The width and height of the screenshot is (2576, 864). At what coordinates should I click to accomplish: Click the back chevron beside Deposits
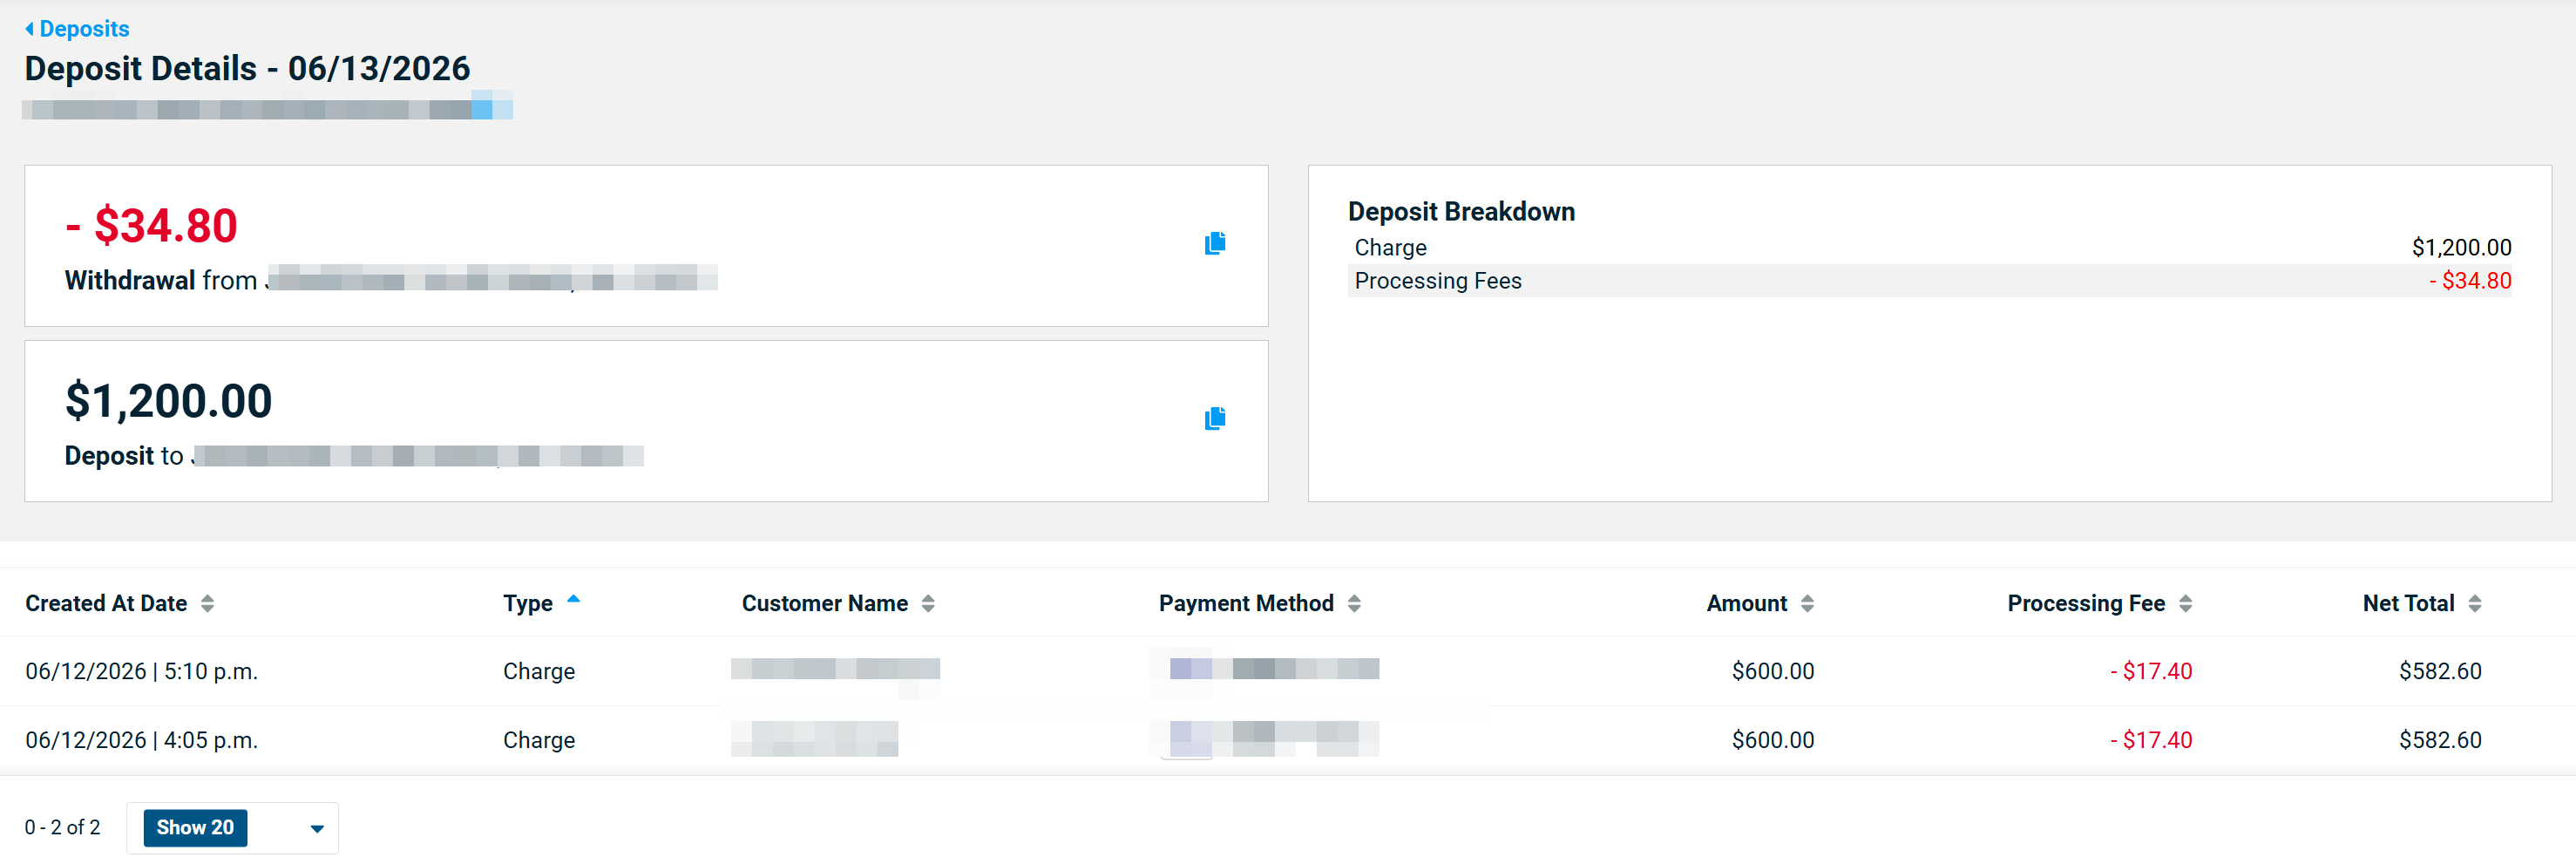(29, 29)
